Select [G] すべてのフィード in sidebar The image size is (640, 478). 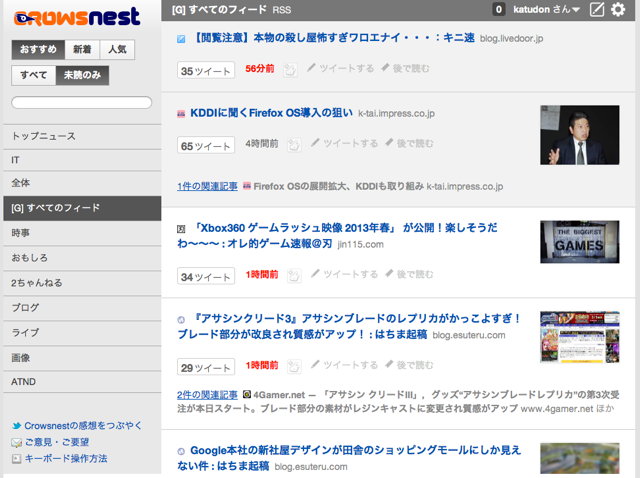point(82,208)
